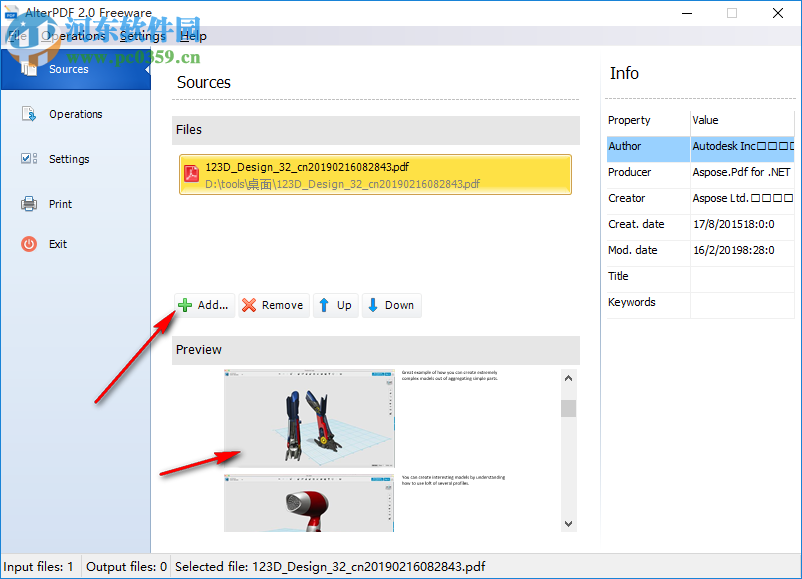Click the Input files status entry
802x579 pixels.
(39, 567)
